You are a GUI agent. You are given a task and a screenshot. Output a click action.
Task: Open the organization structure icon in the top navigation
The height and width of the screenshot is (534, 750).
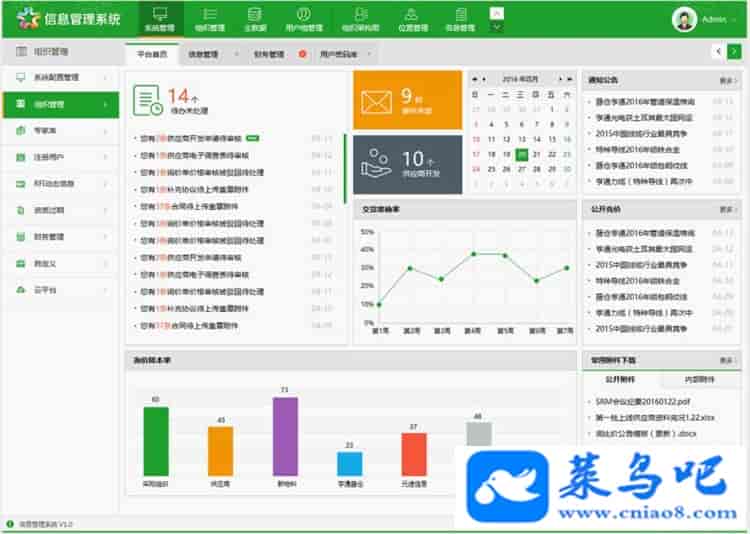tap(361, 14)
